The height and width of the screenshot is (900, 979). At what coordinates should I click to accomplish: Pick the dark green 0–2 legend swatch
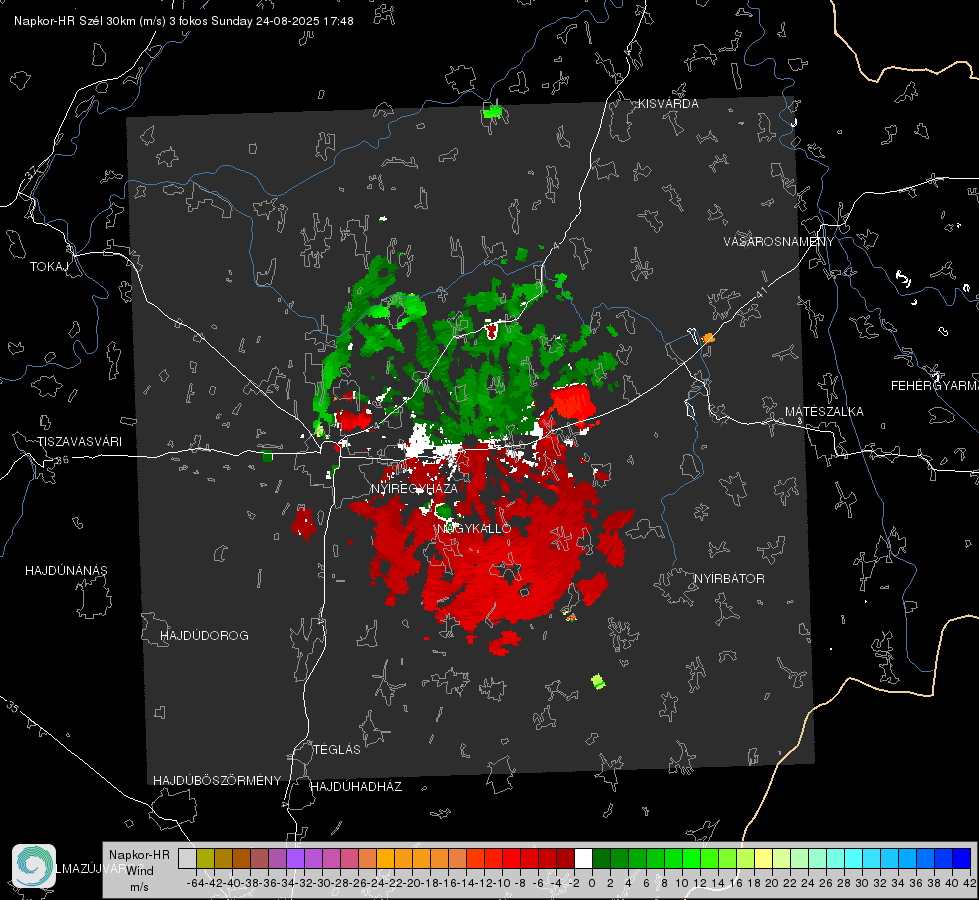601,858
